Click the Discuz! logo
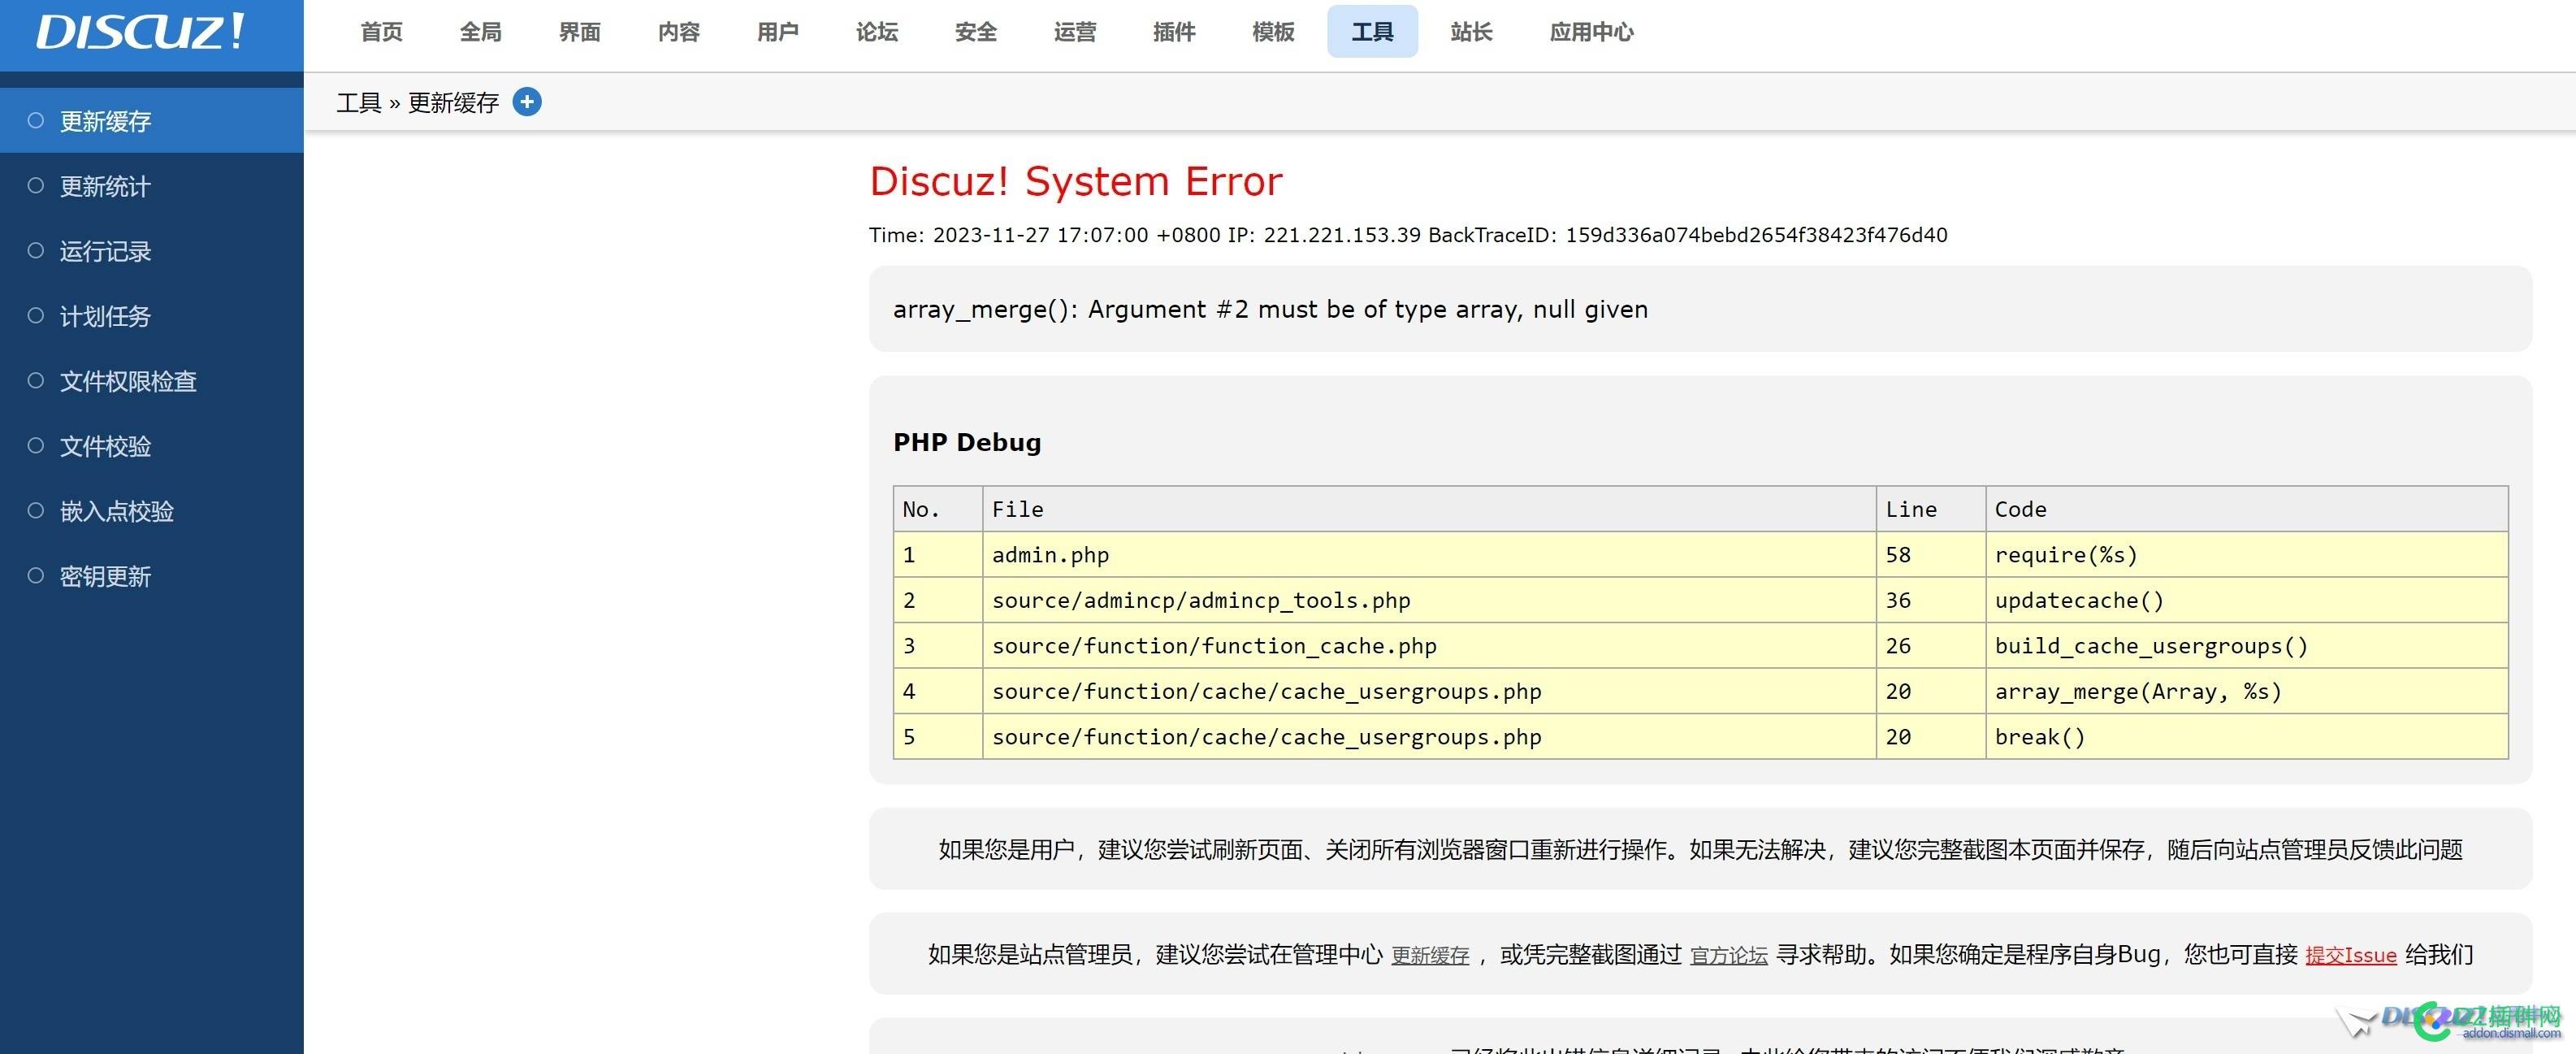Viewport: 2576px width, 1054px height. (x=141, y=32)
